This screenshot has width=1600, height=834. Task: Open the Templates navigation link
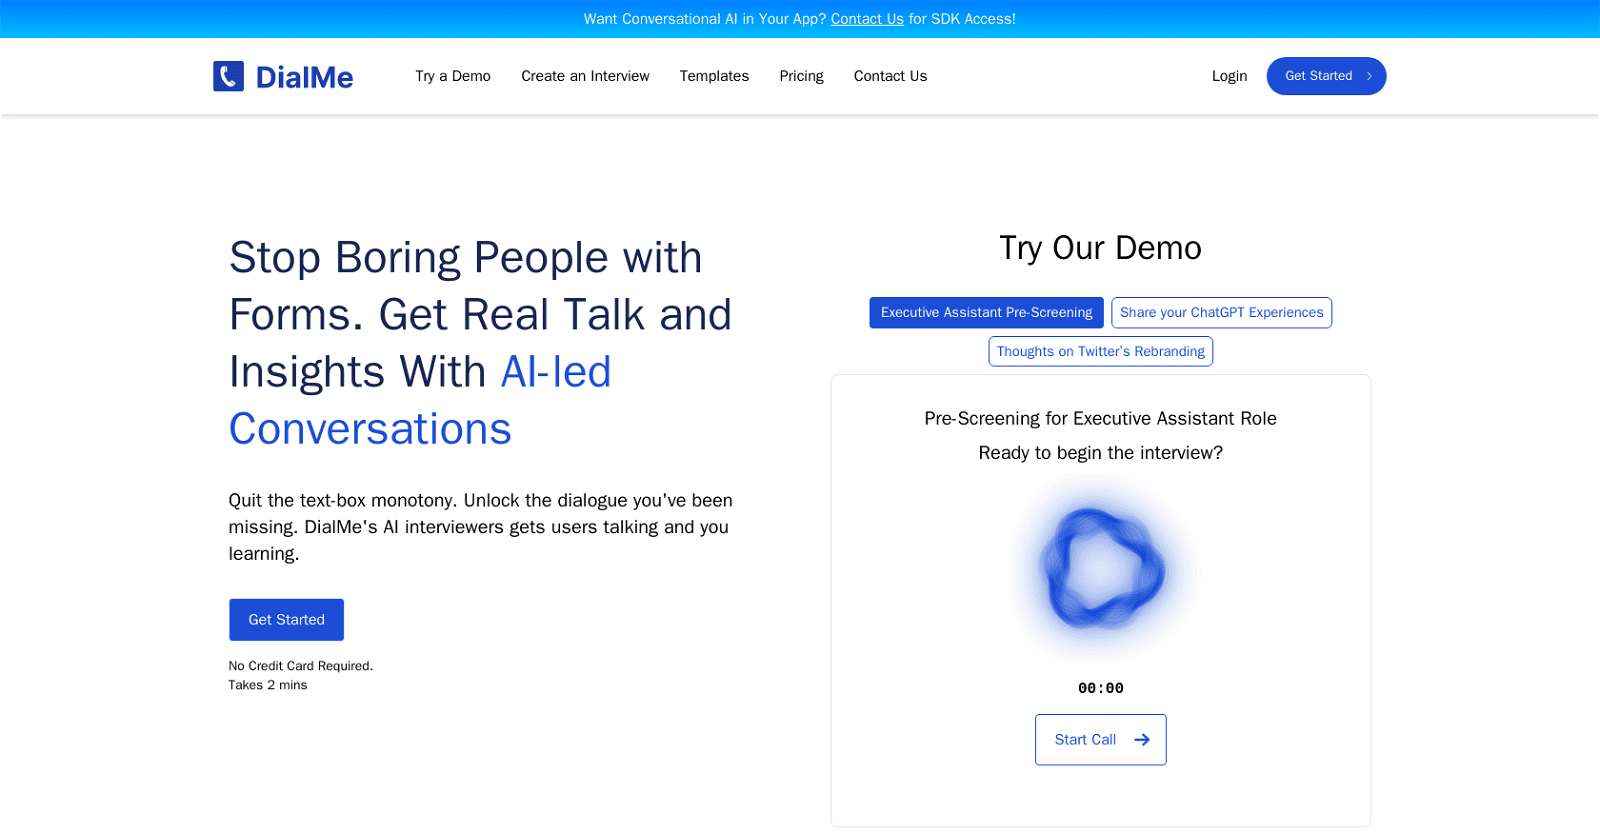tap(714, 76)
